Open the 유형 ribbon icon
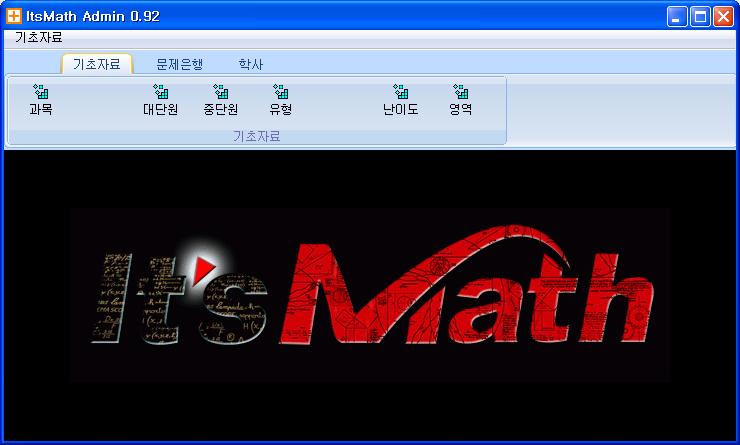Screen dimensions: 740x445 point(280,100)
